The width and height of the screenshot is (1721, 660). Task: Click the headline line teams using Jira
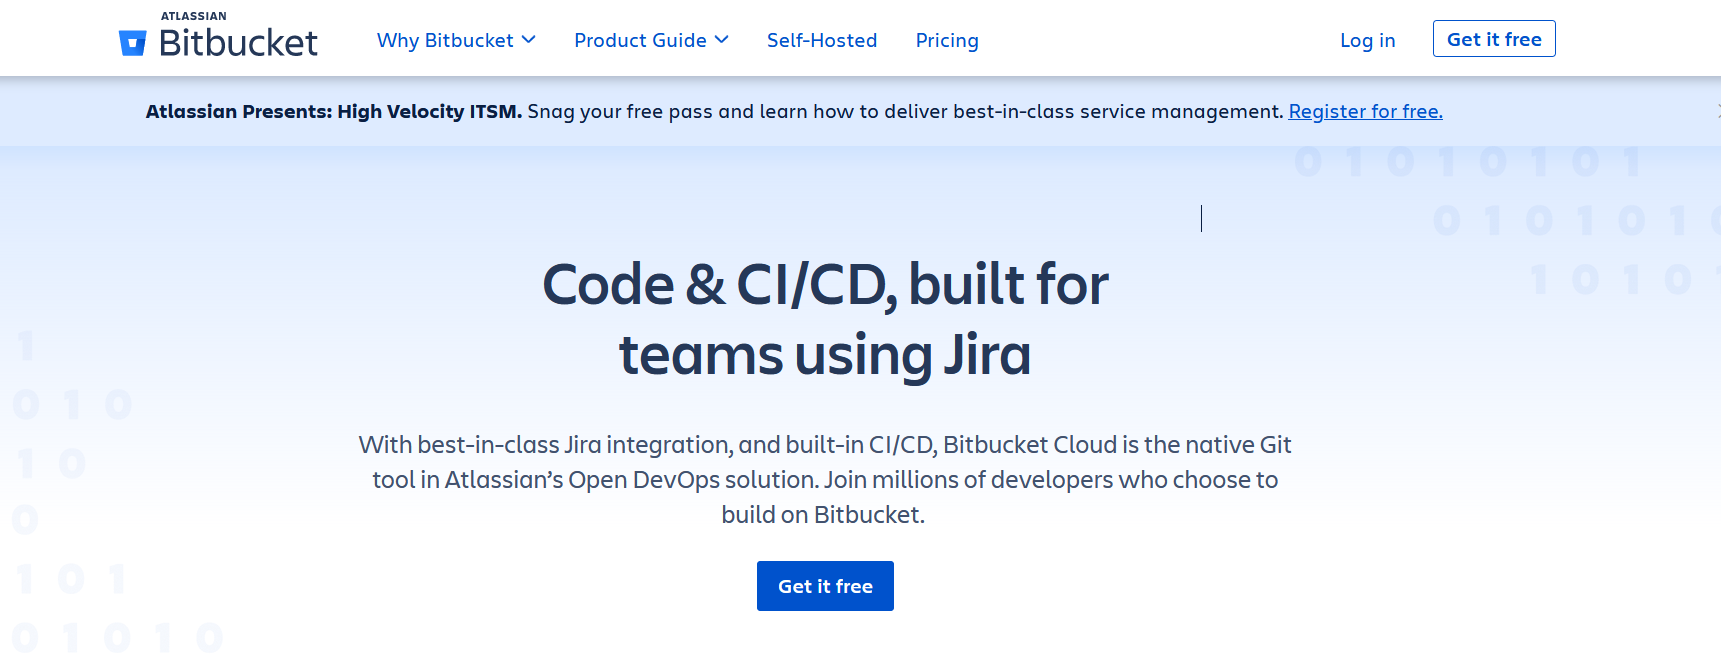click(825, 355)
